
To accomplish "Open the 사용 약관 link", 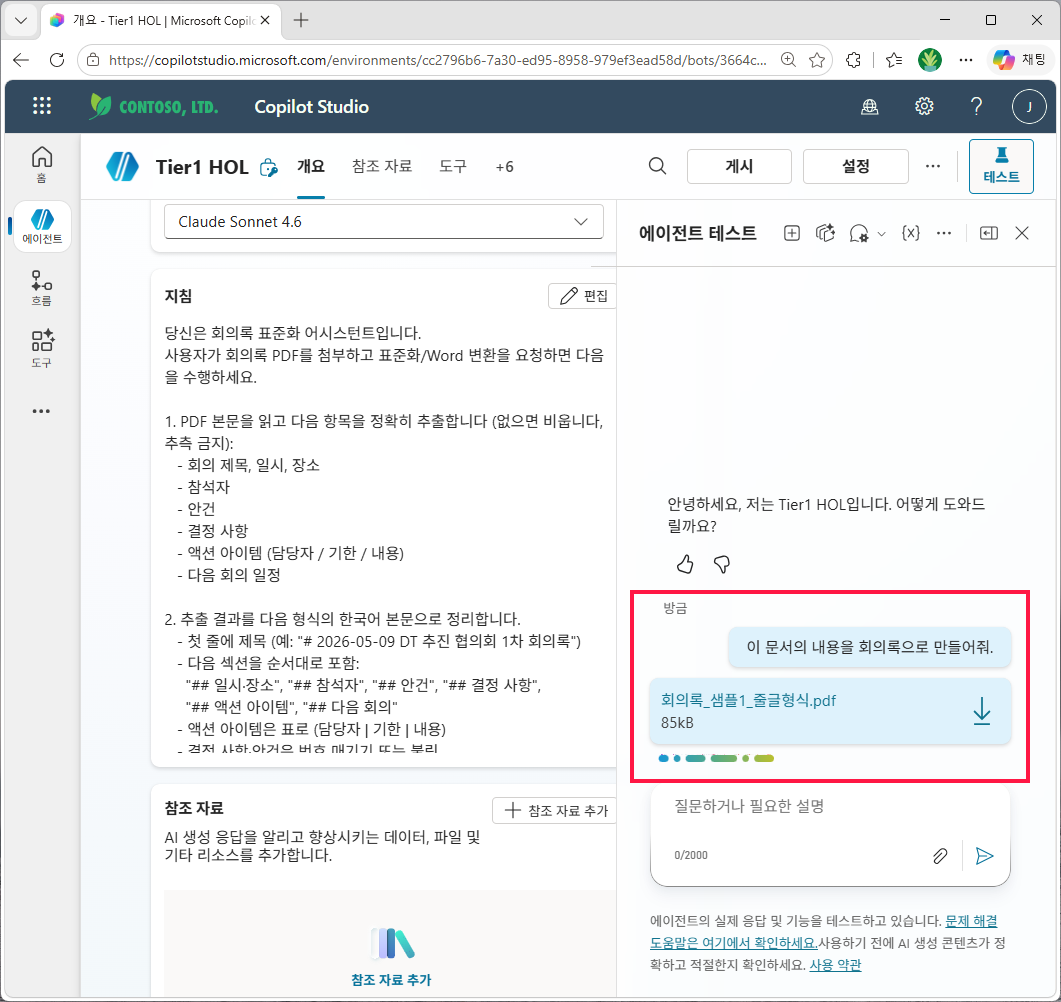I will (835, 965).
